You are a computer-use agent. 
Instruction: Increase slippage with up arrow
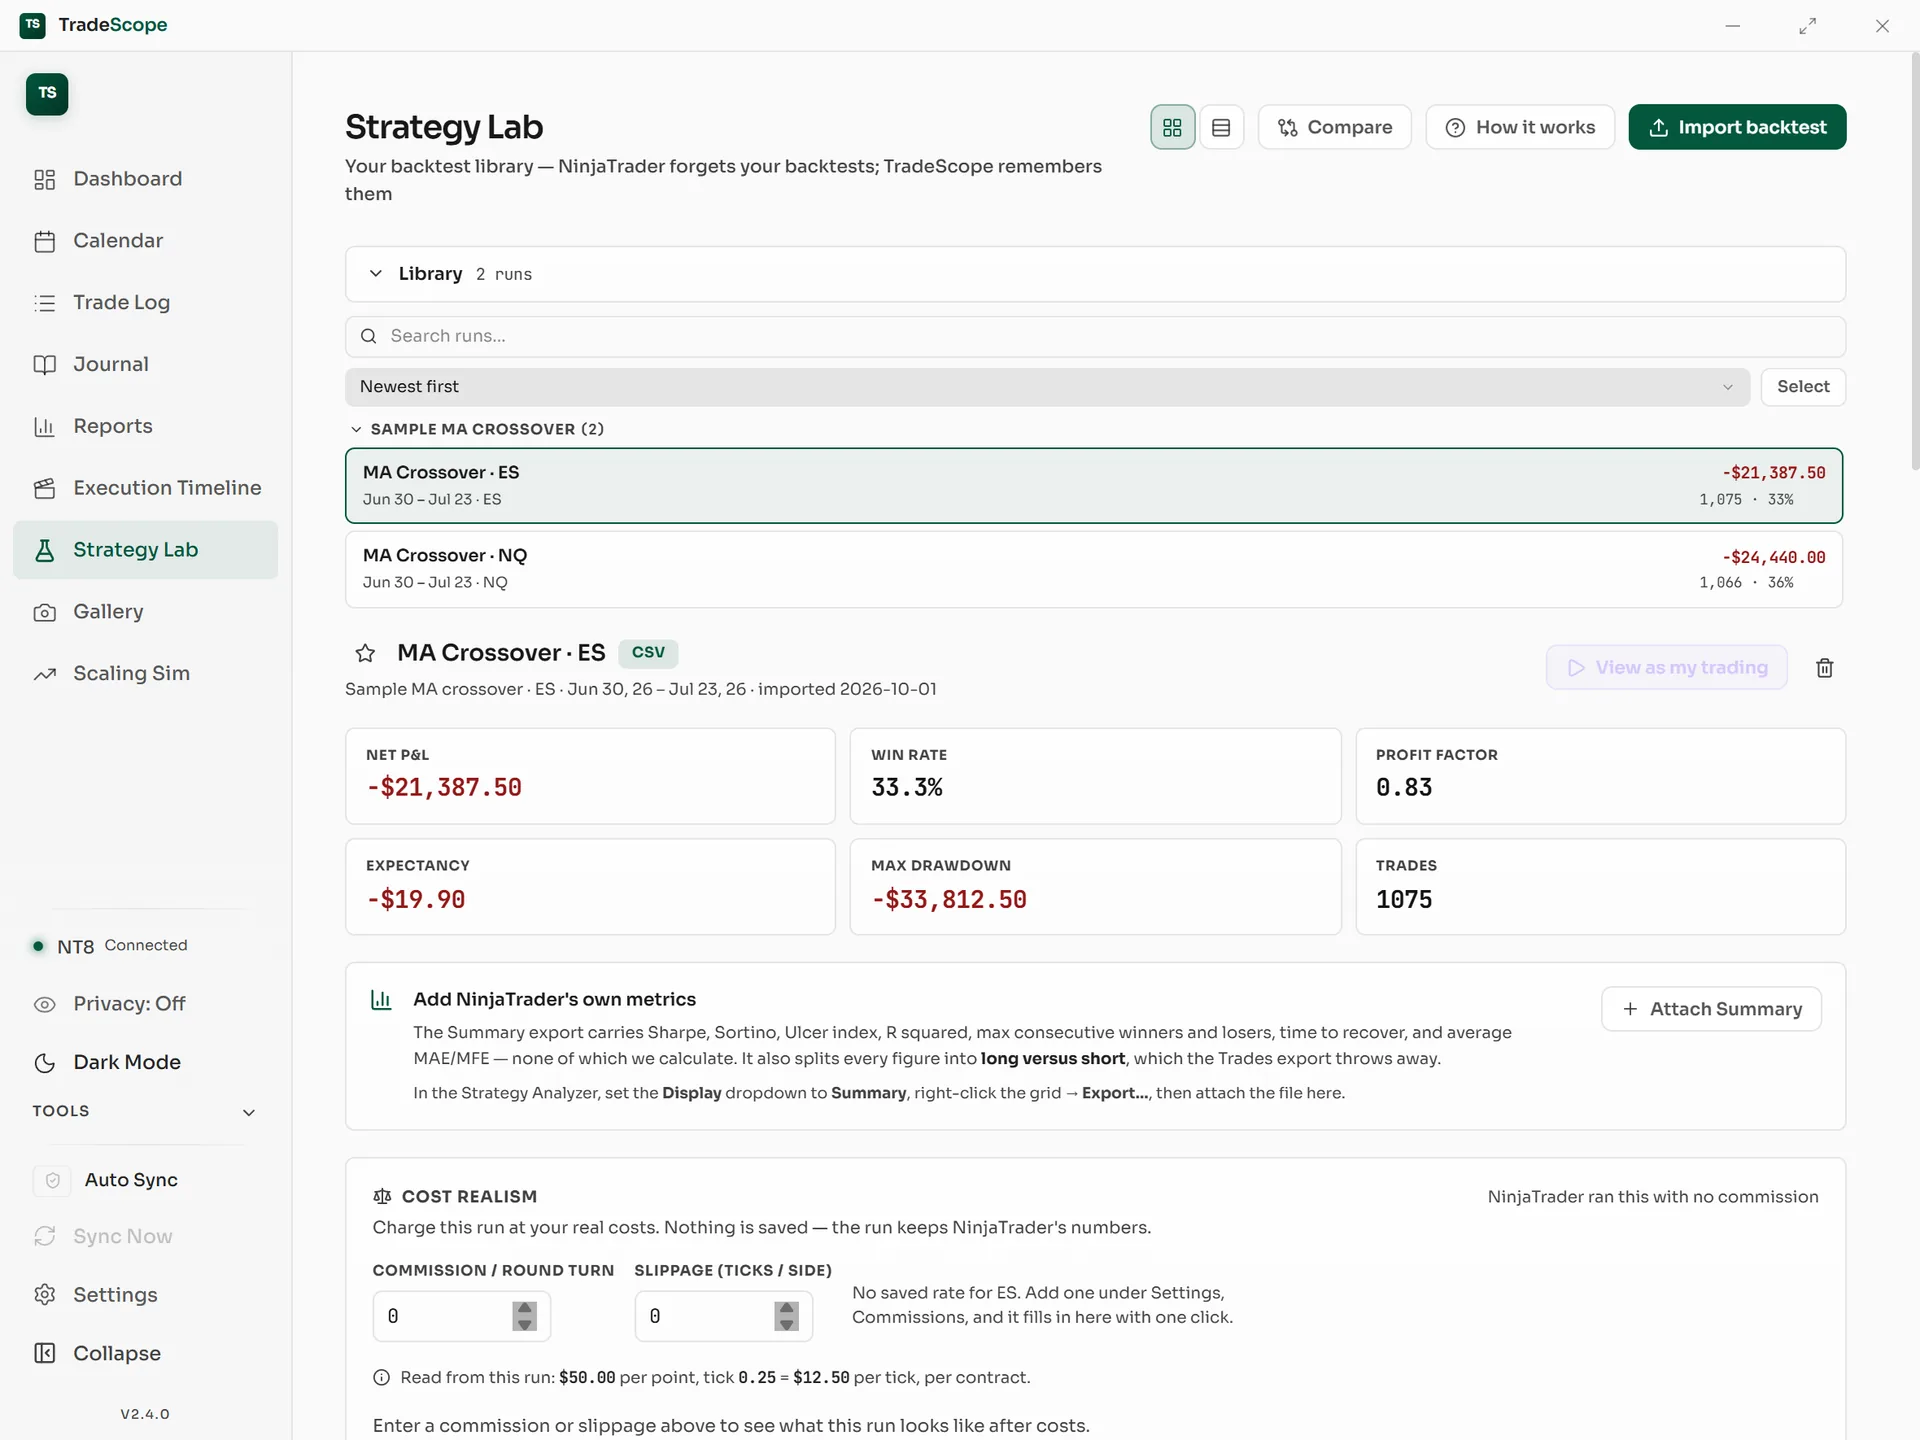[x=786, y=1308]
